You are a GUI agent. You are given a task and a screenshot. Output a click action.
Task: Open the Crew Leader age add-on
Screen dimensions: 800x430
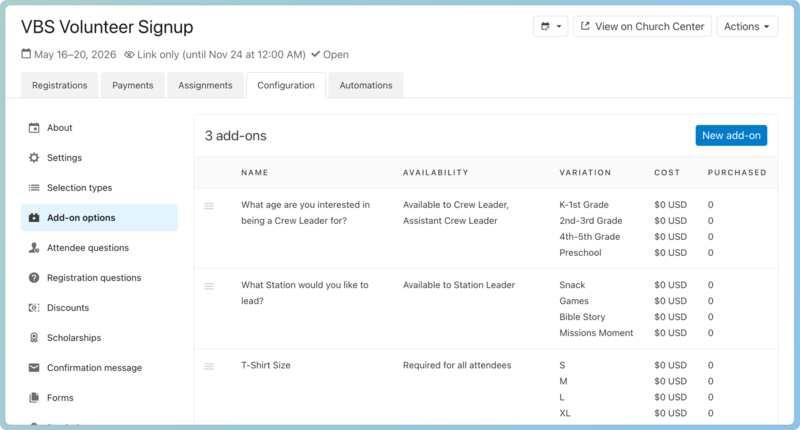point(305,213)
